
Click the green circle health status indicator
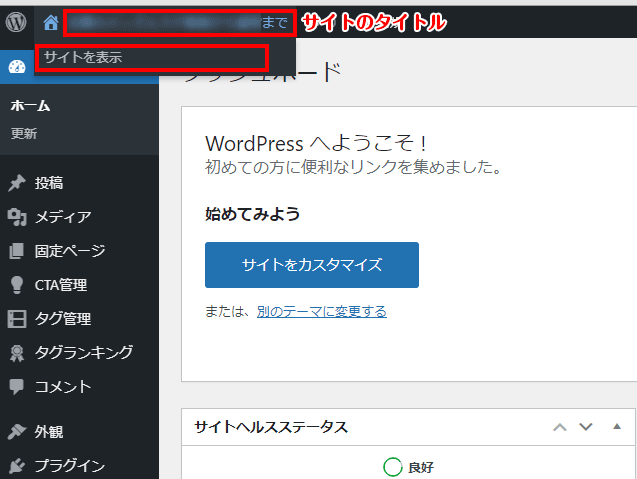pyautogui.click(x=392, y=467)
